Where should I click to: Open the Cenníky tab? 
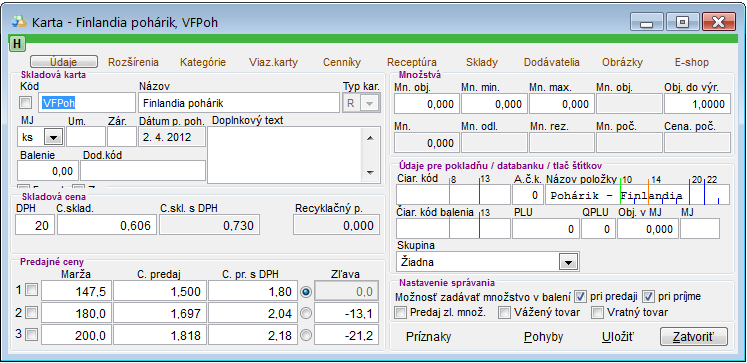342,62
